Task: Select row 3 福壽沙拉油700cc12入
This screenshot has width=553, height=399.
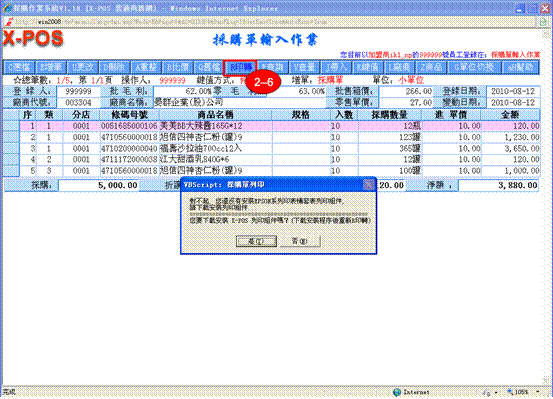Action: (279, 149)
